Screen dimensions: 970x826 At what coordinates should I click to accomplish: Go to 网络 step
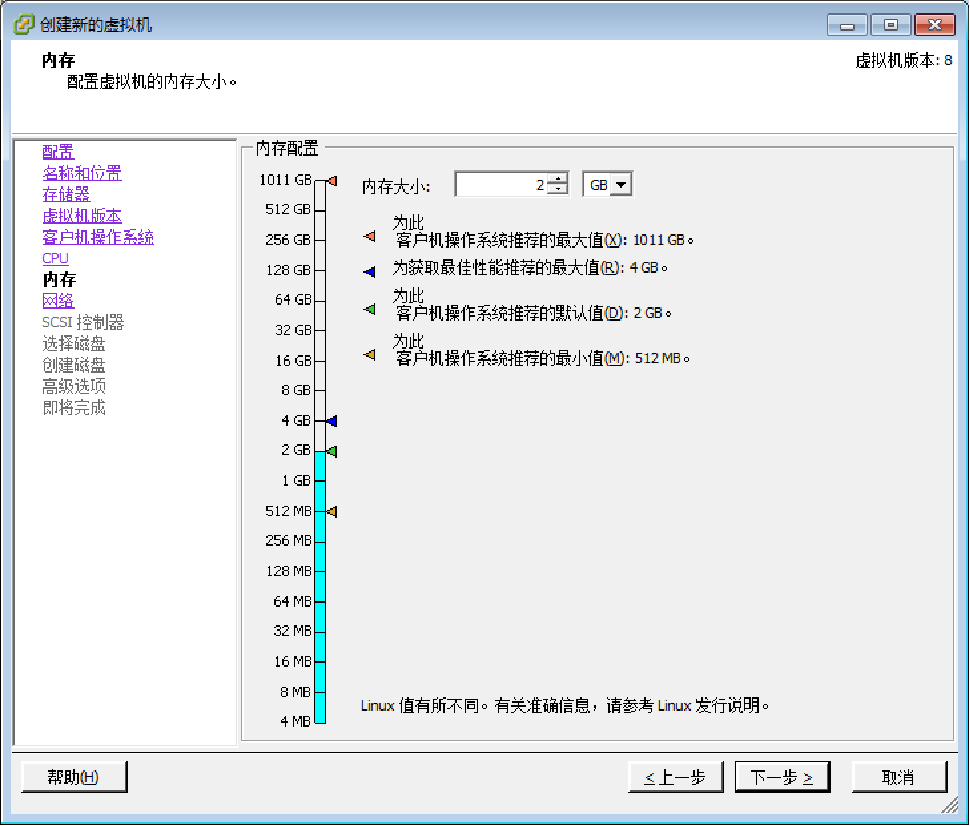click(x=58, y=301)
